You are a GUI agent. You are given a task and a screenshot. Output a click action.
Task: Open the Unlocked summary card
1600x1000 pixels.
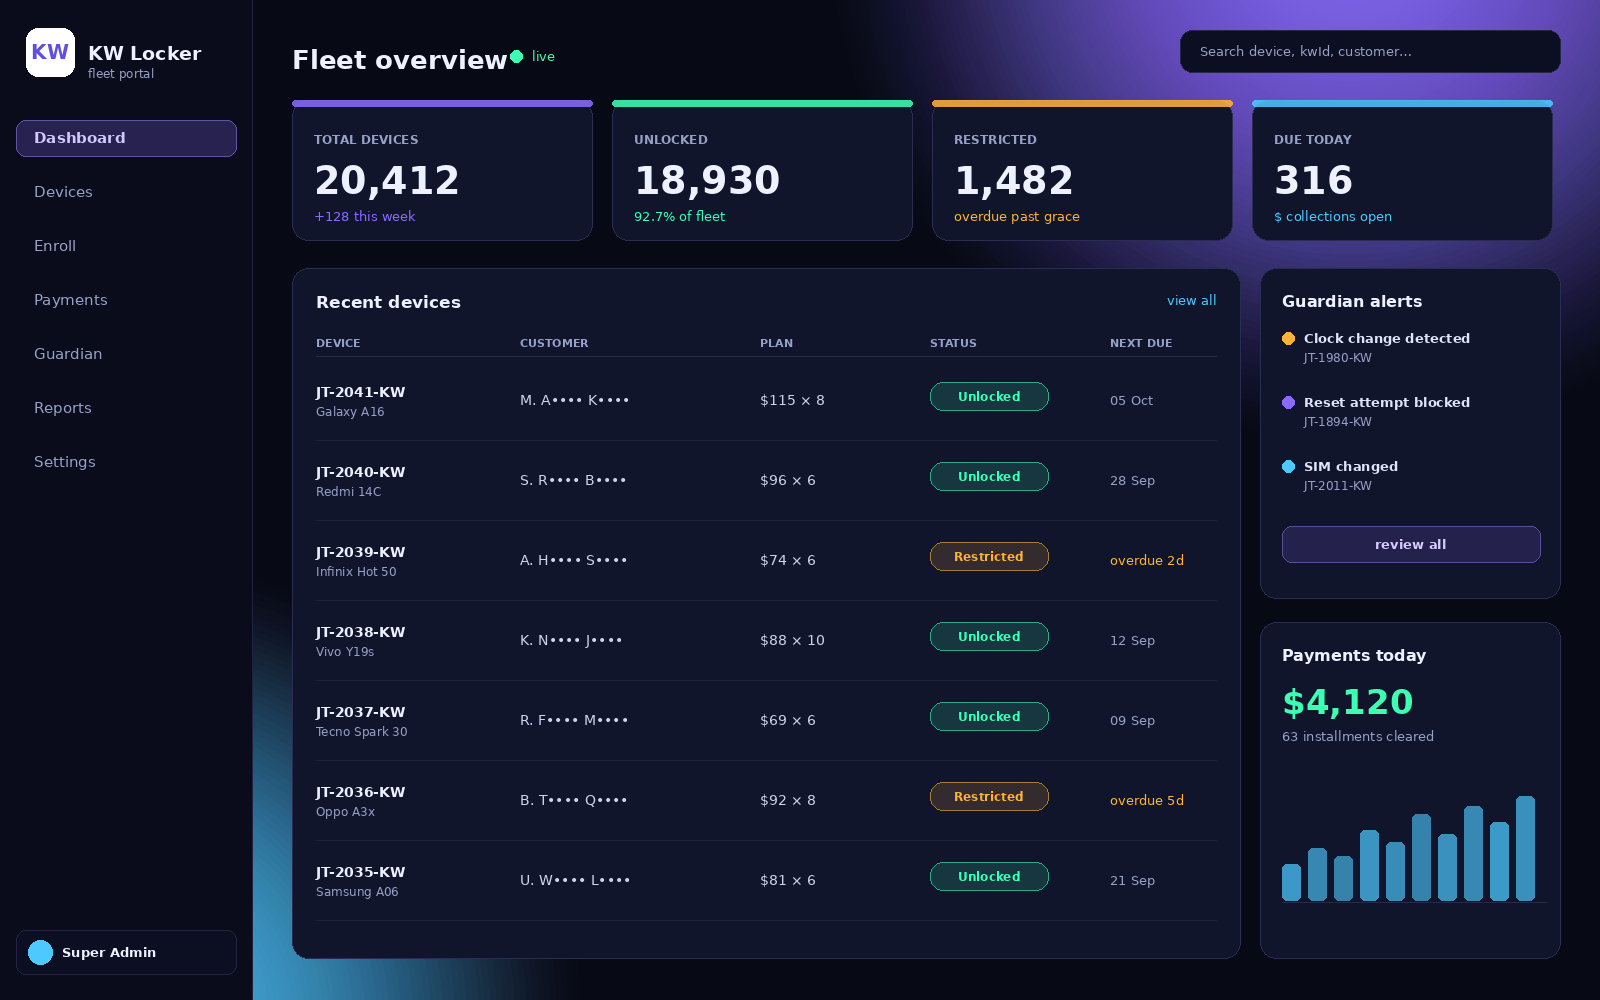[x=762, y=170]
